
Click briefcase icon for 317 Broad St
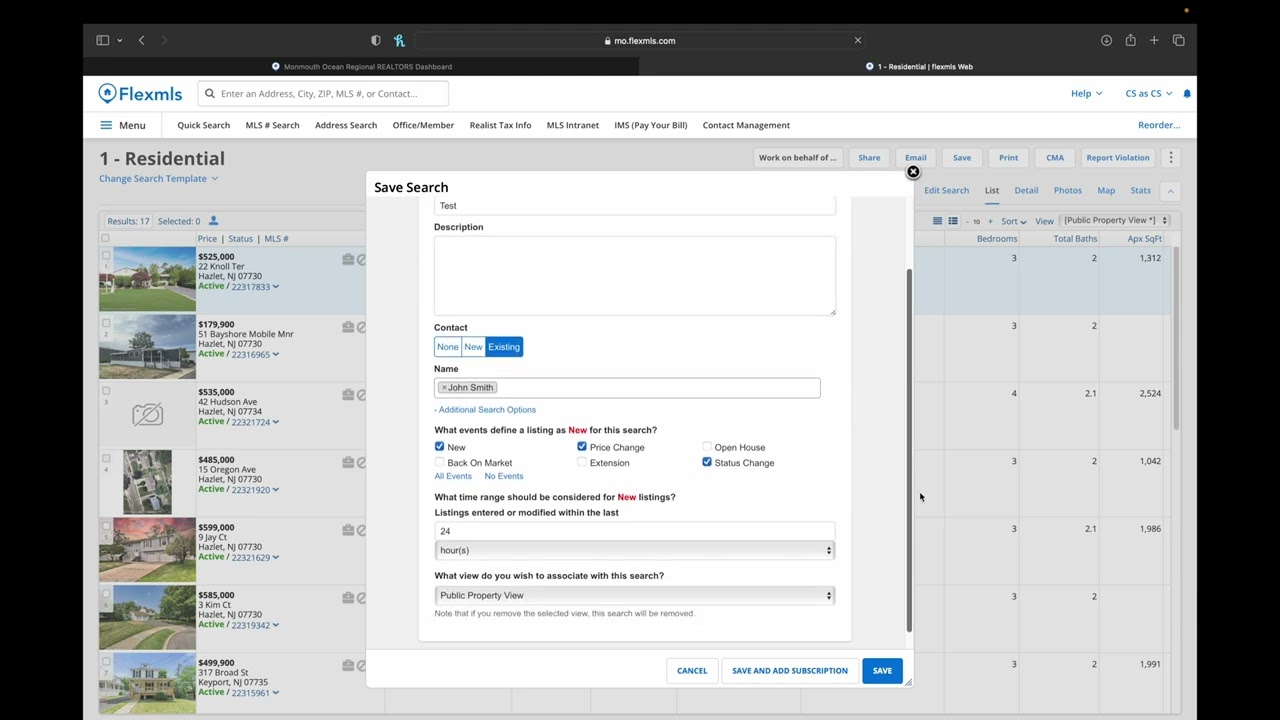[348, 665]
